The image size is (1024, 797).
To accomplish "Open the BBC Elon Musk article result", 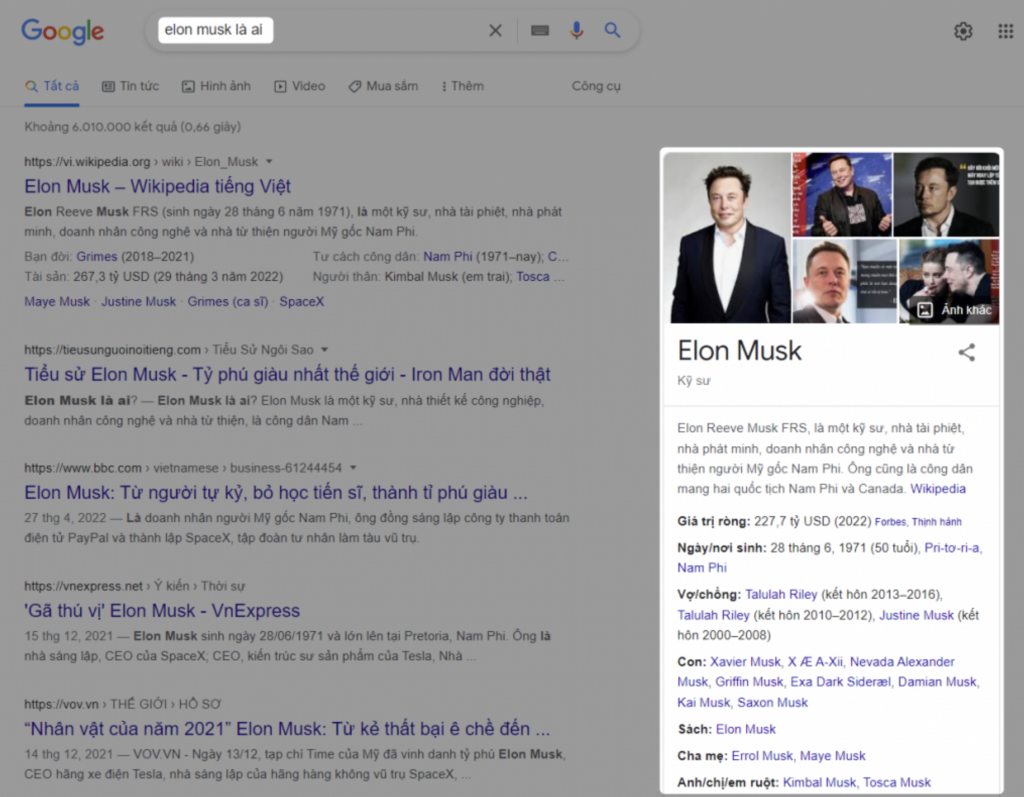I will [276, 493].
